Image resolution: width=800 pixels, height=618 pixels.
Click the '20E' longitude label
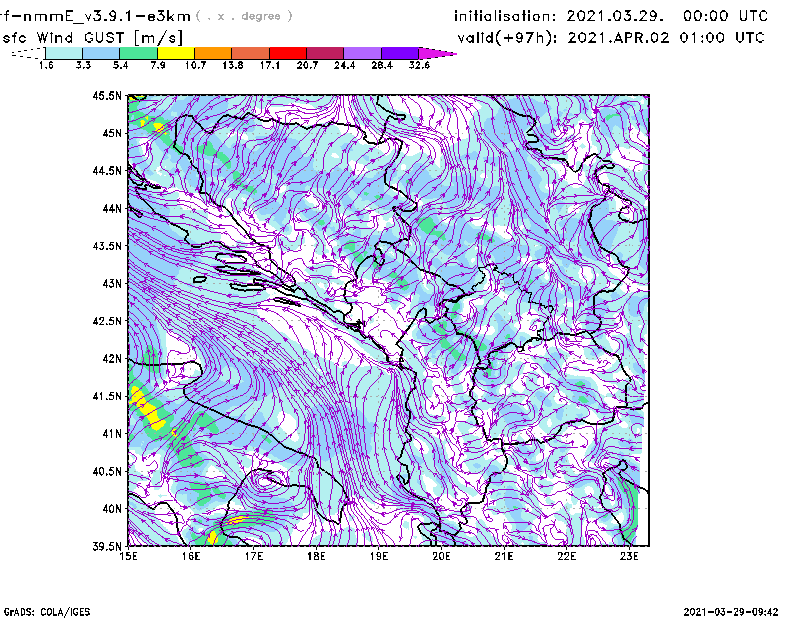point(441,556)
